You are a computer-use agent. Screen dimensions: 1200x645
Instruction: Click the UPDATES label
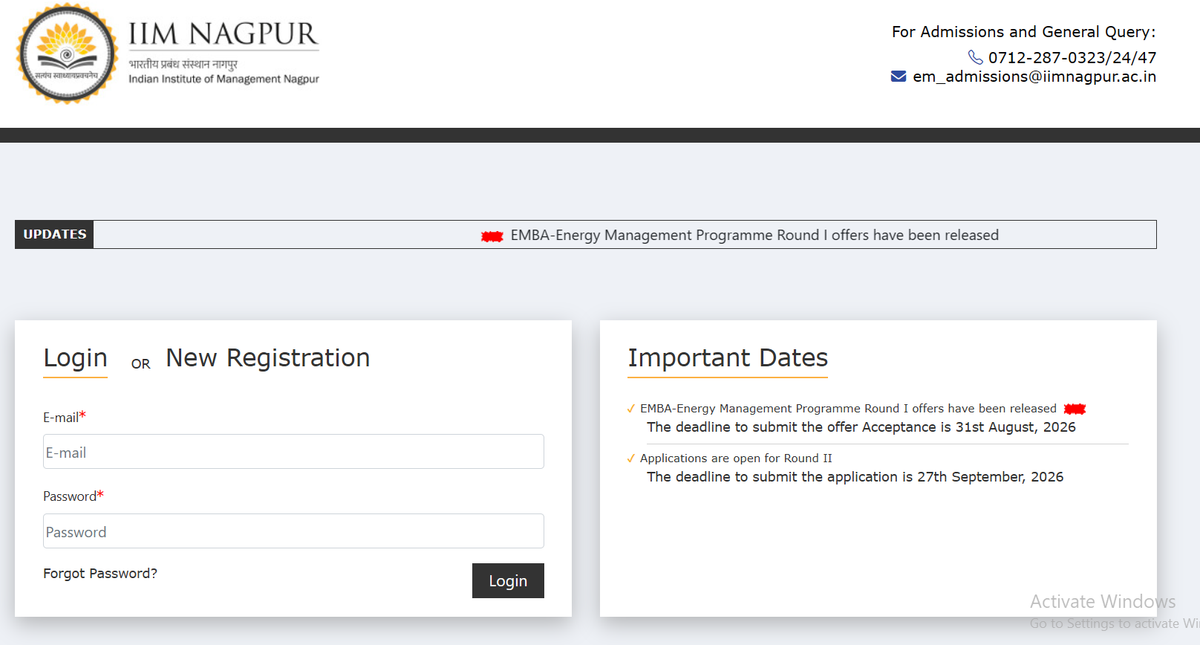54,234
